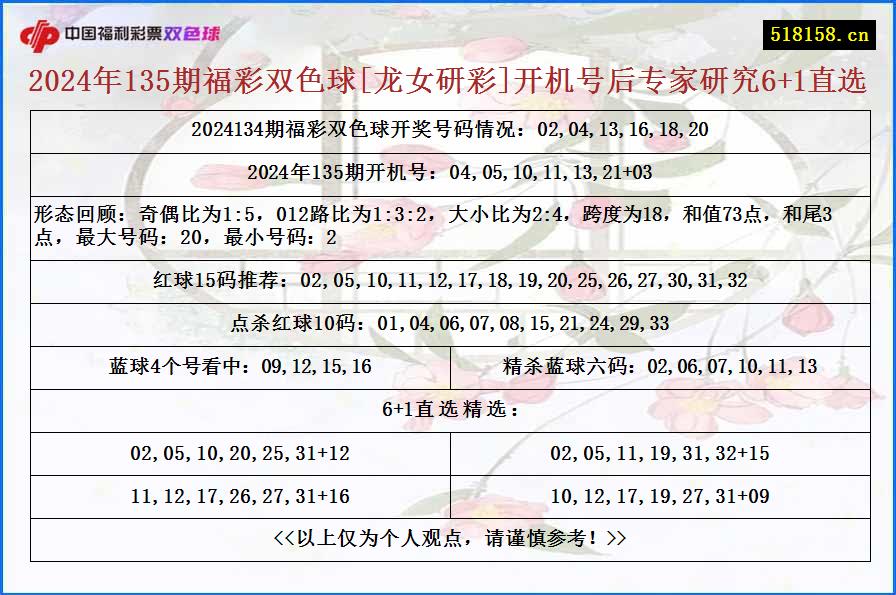Select prediction 02,05,10,20,25,31+12
The height and width of the screenshot is (595, 896).
pyautogui.click(x=239, y=453)
